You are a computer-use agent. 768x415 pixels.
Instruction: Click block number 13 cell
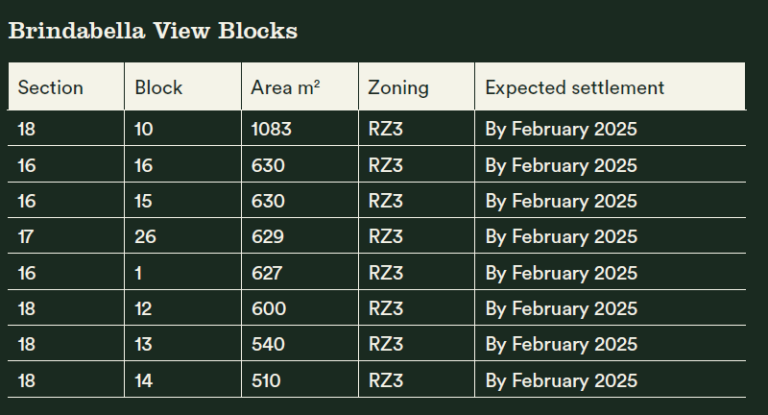coord(146,345)
